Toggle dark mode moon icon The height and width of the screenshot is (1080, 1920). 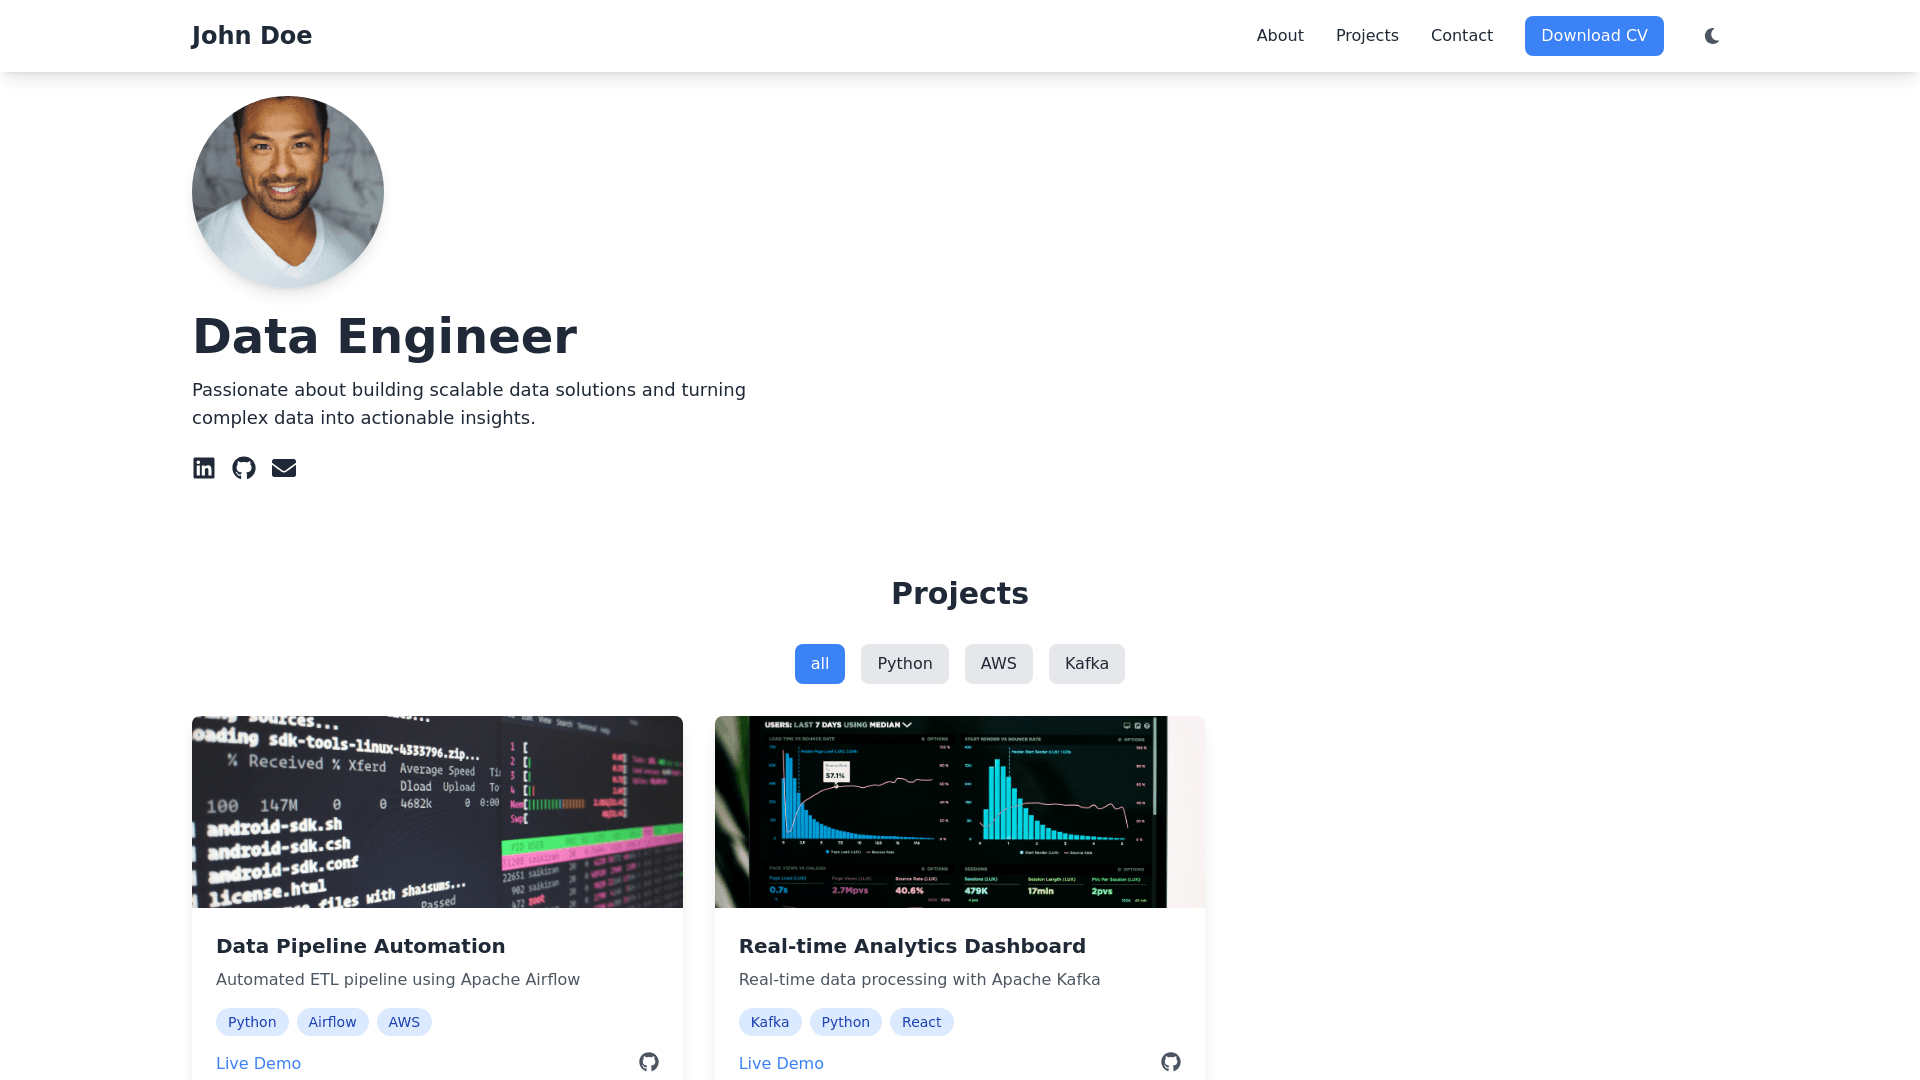(x=1712, y=36)
